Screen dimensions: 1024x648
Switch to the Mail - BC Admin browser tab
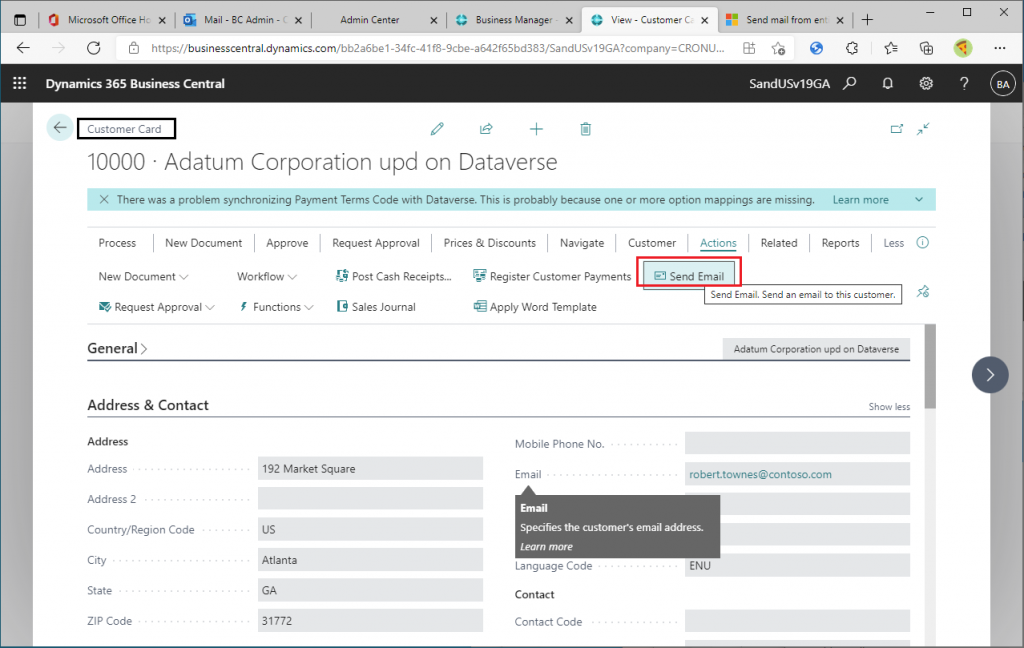(243, 20)
